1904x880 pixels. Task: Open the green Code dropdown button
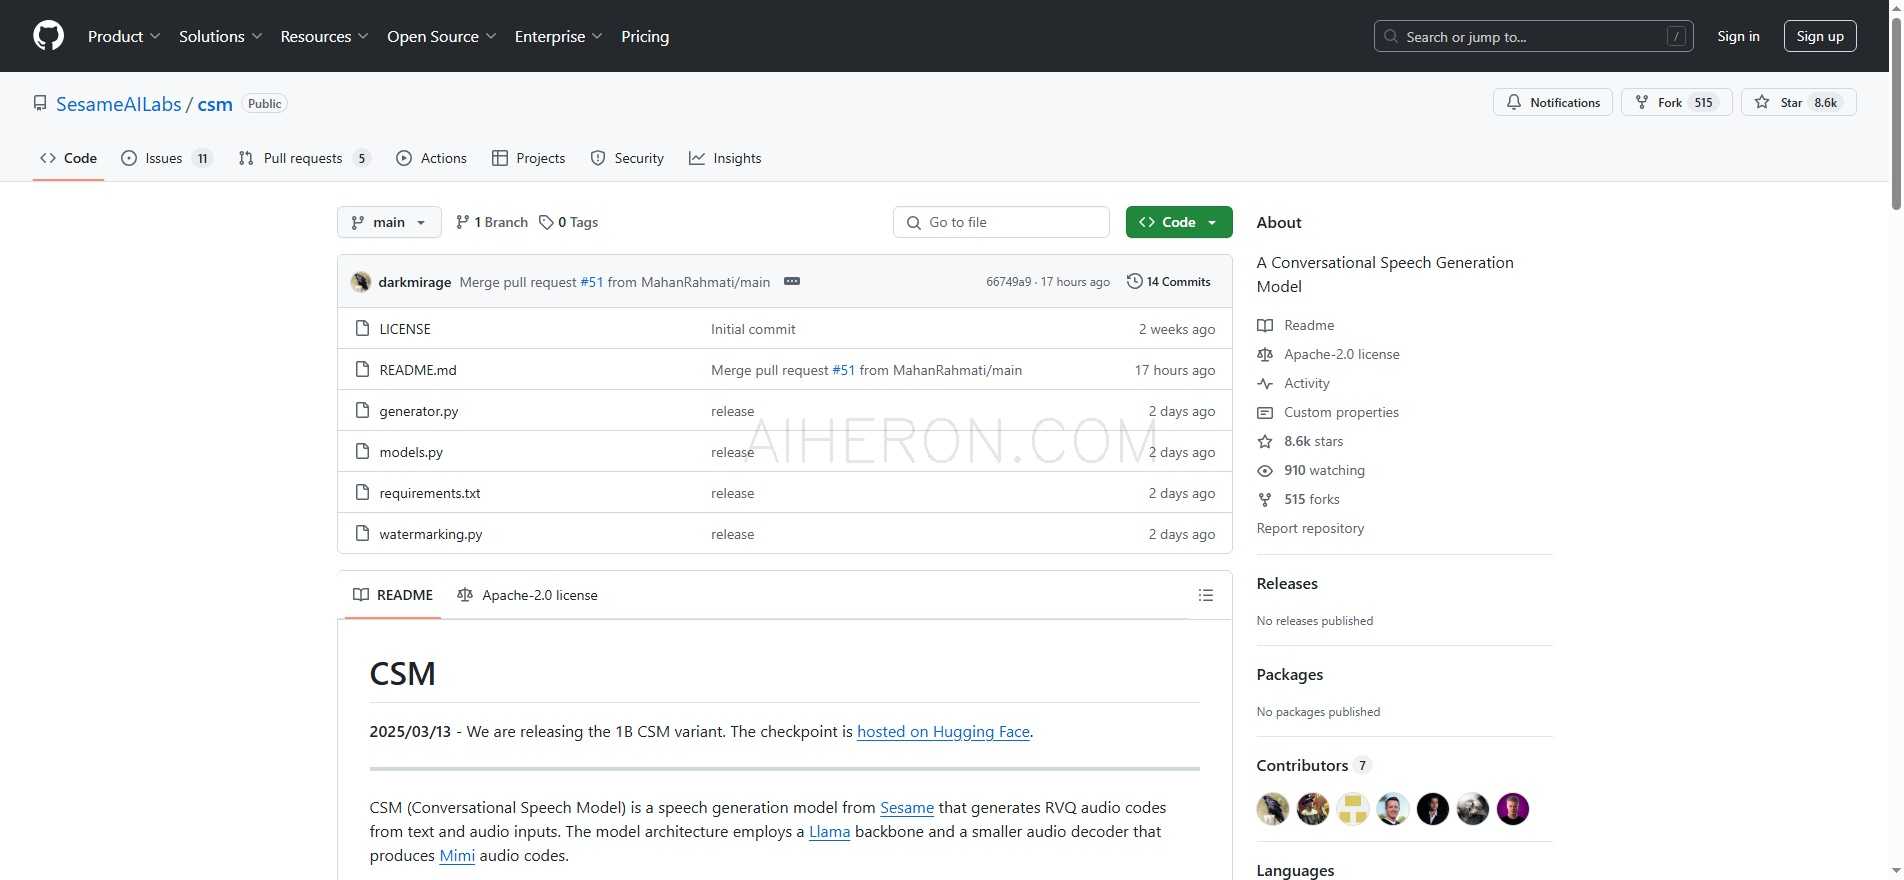pyautogui.click(x=1179, y=222)
